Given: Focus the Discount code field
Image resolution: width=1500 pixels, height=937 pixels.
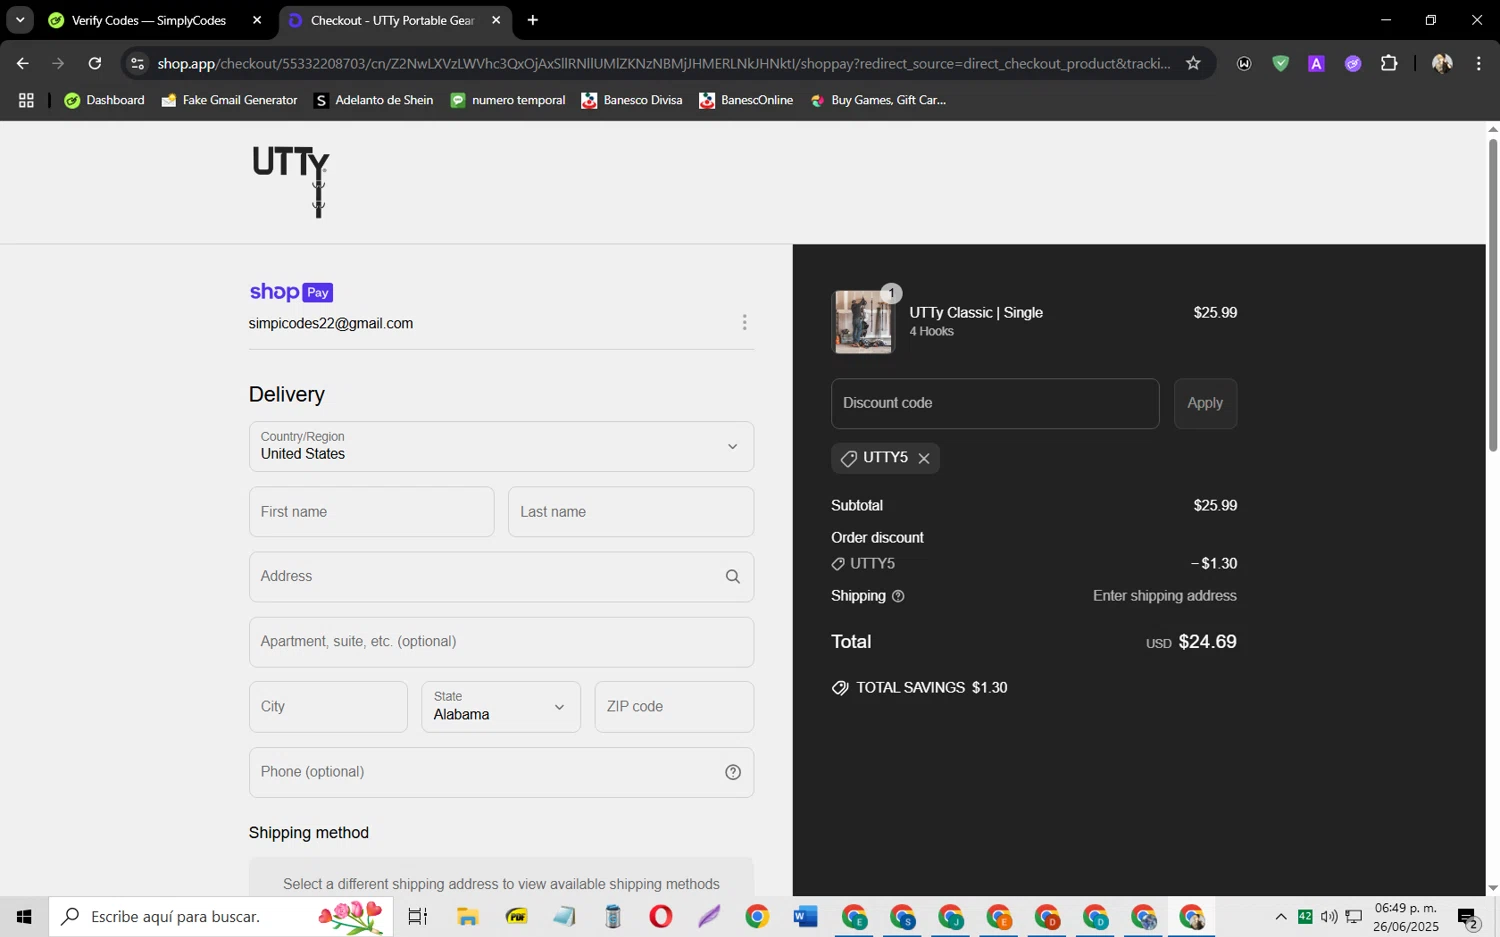Looking at the screenshot, I should coord(995,403).
